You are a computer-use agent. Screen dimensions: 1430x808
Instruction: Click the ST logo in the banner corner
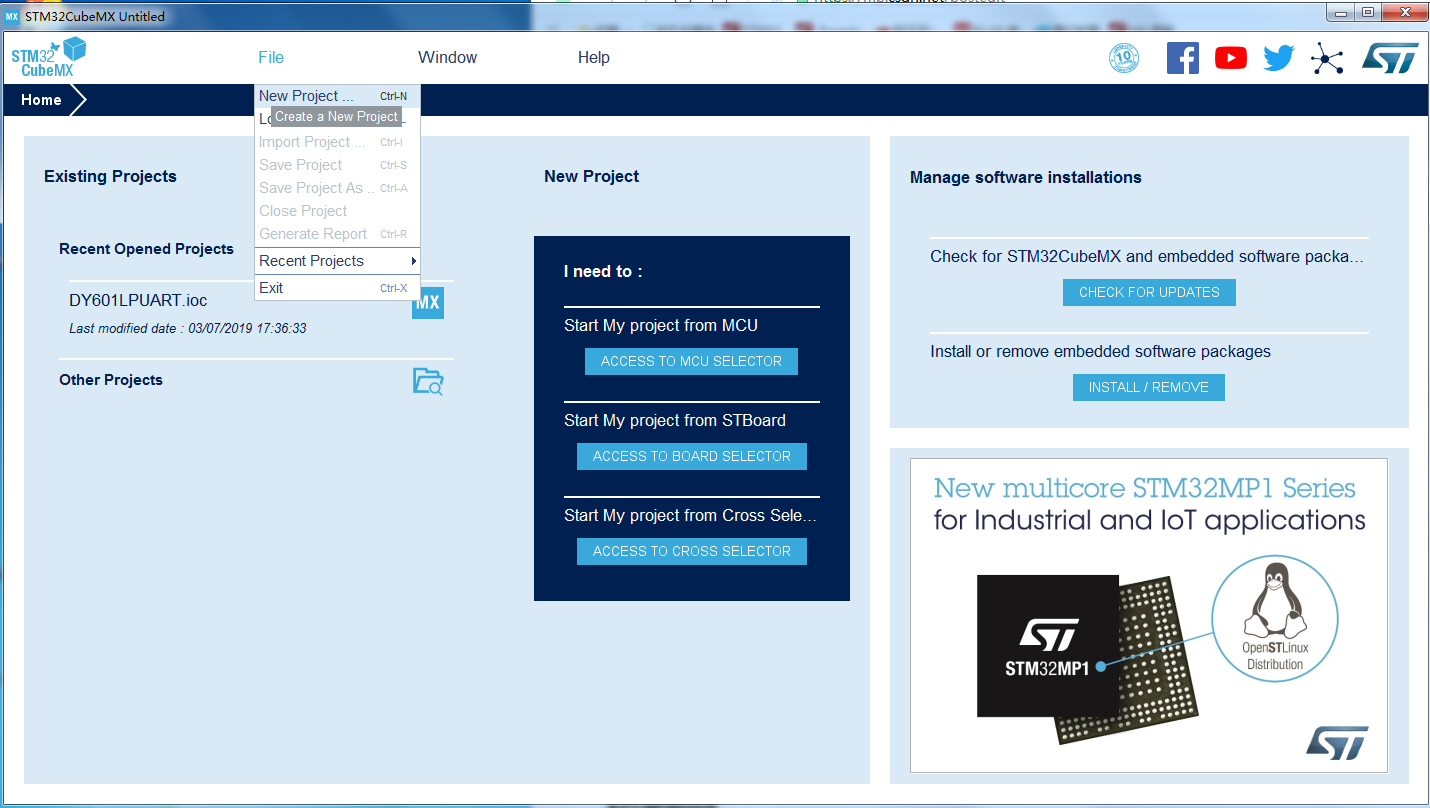coord(1337,742)
